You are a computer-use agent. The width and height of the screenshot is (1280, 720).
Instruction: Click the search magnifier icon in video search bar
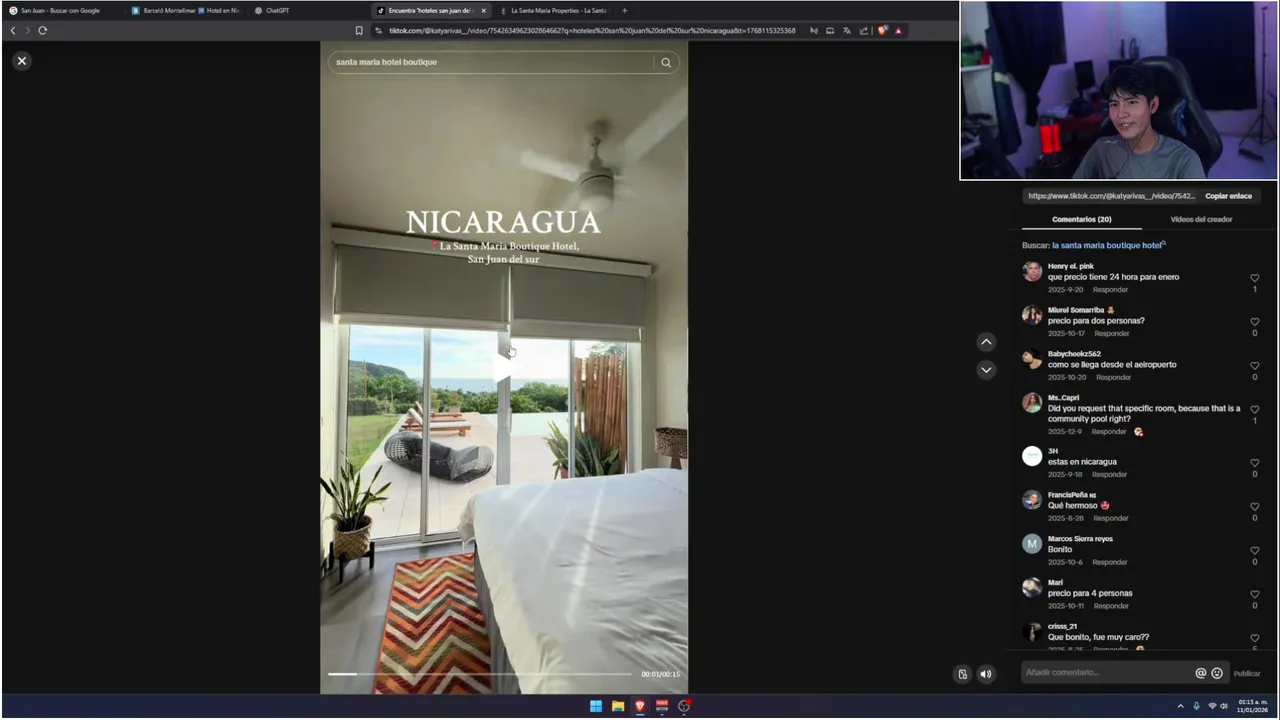(666, 62)
